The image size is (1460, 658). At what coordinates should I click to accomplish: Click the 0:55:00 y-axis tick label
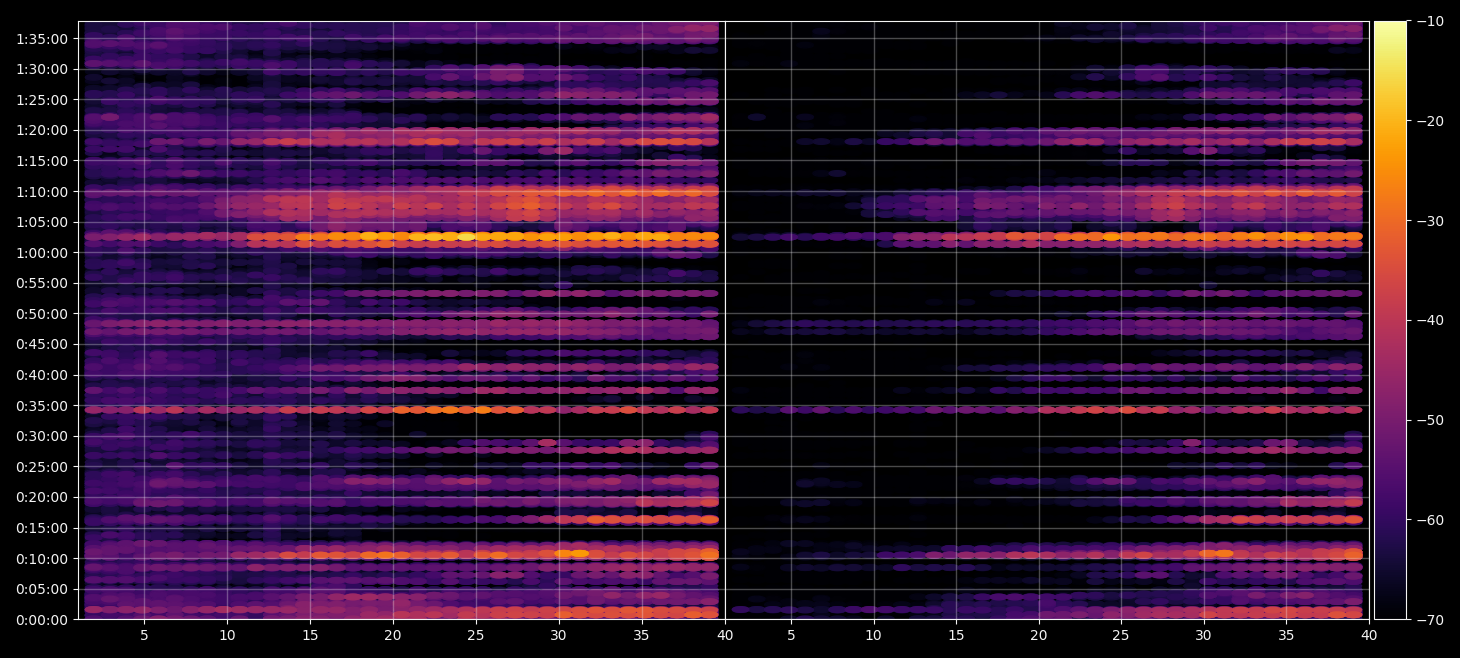tap(43, 283)
